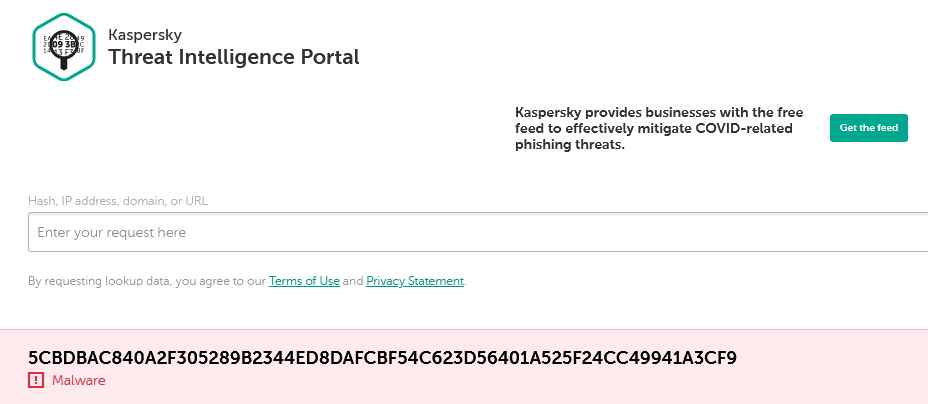The width and height of the screenshot is (928, 404).
Task: Open the Terms of Use link
Action: click(304, 281)
